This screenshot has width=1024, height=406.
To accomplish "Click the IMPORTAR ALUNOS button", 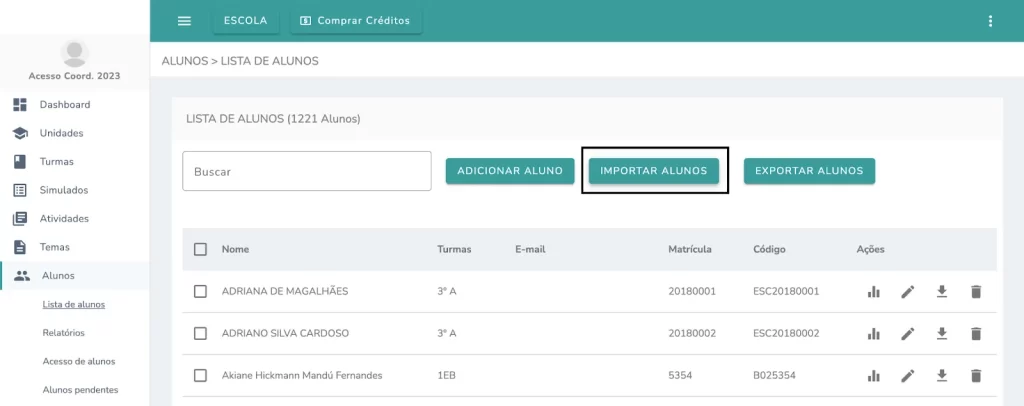I will click(x=654, y=171).
